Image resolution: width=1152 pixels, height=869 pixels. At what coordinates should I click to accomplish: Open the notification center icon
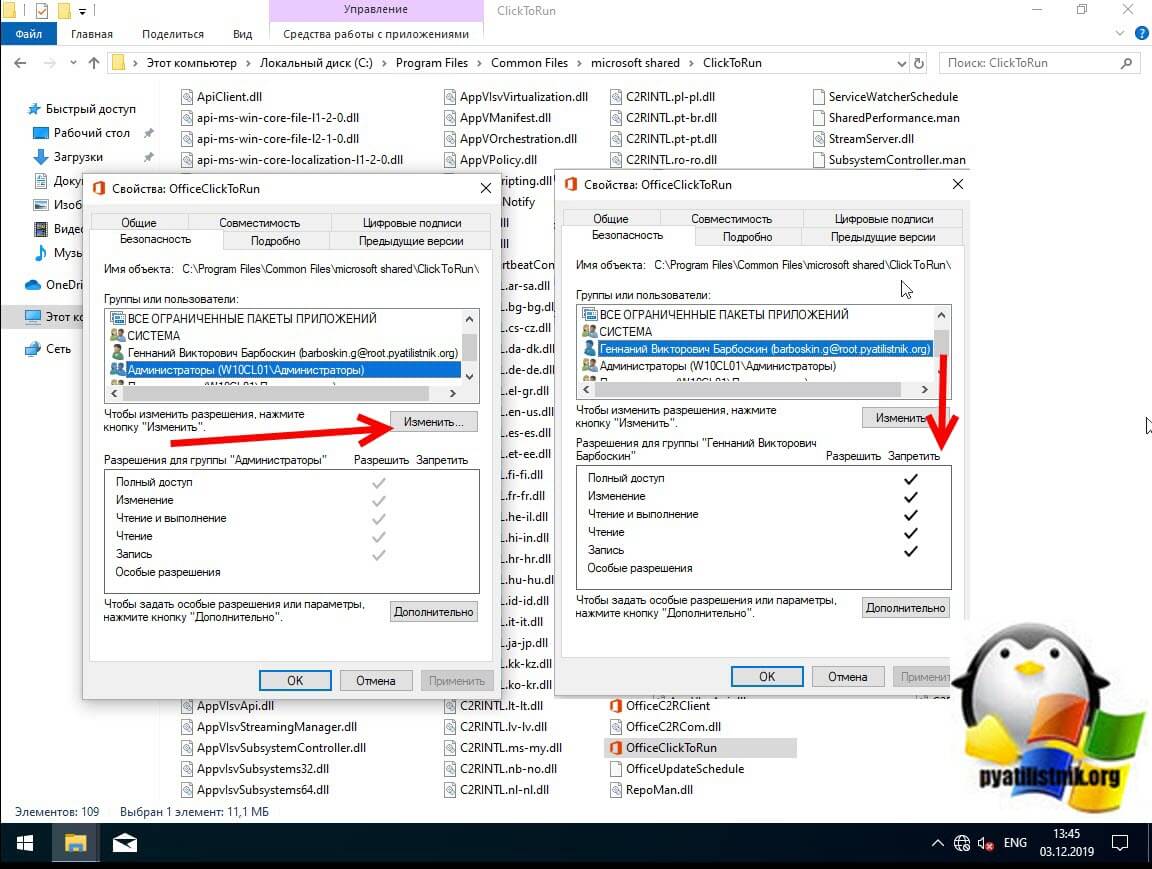[x=1122, y=843]
